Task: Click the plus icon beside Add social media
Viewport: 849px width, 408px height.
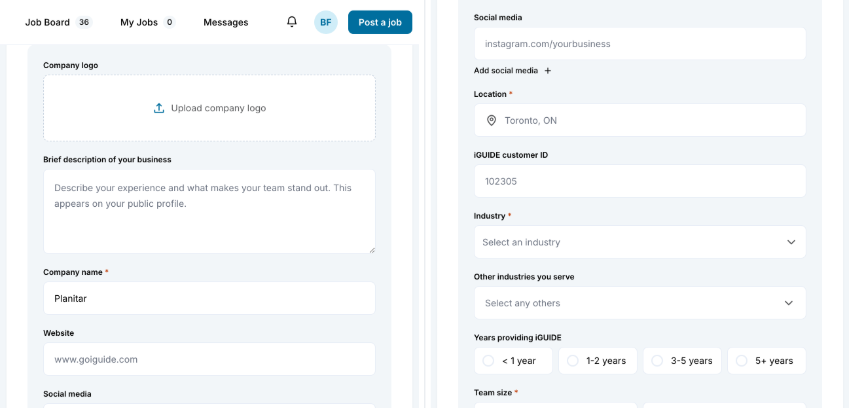Action: [547, 71]
